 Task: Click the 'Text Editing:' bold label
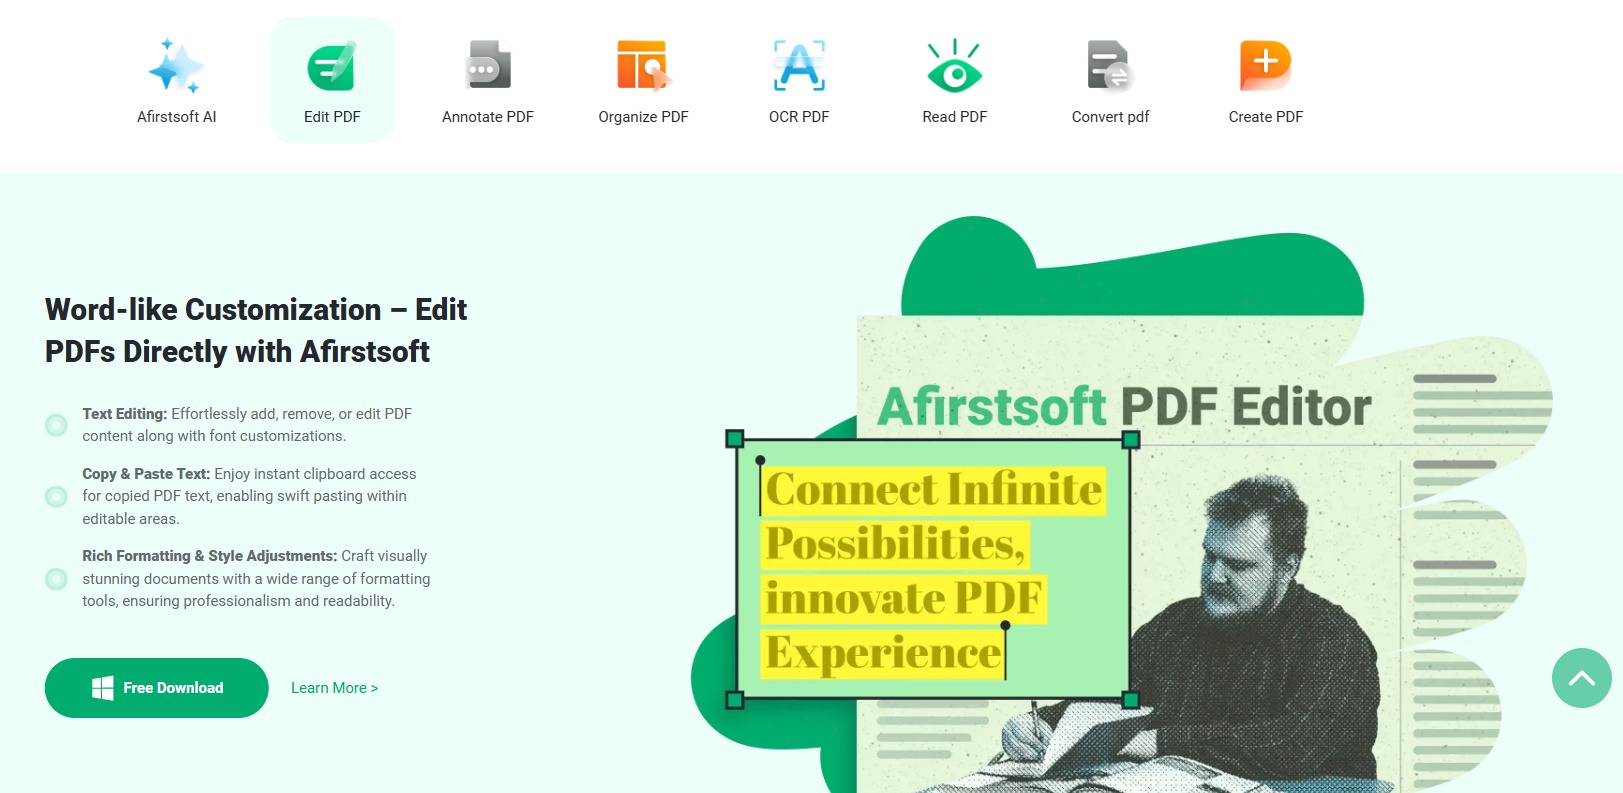[x=124, y=414]
